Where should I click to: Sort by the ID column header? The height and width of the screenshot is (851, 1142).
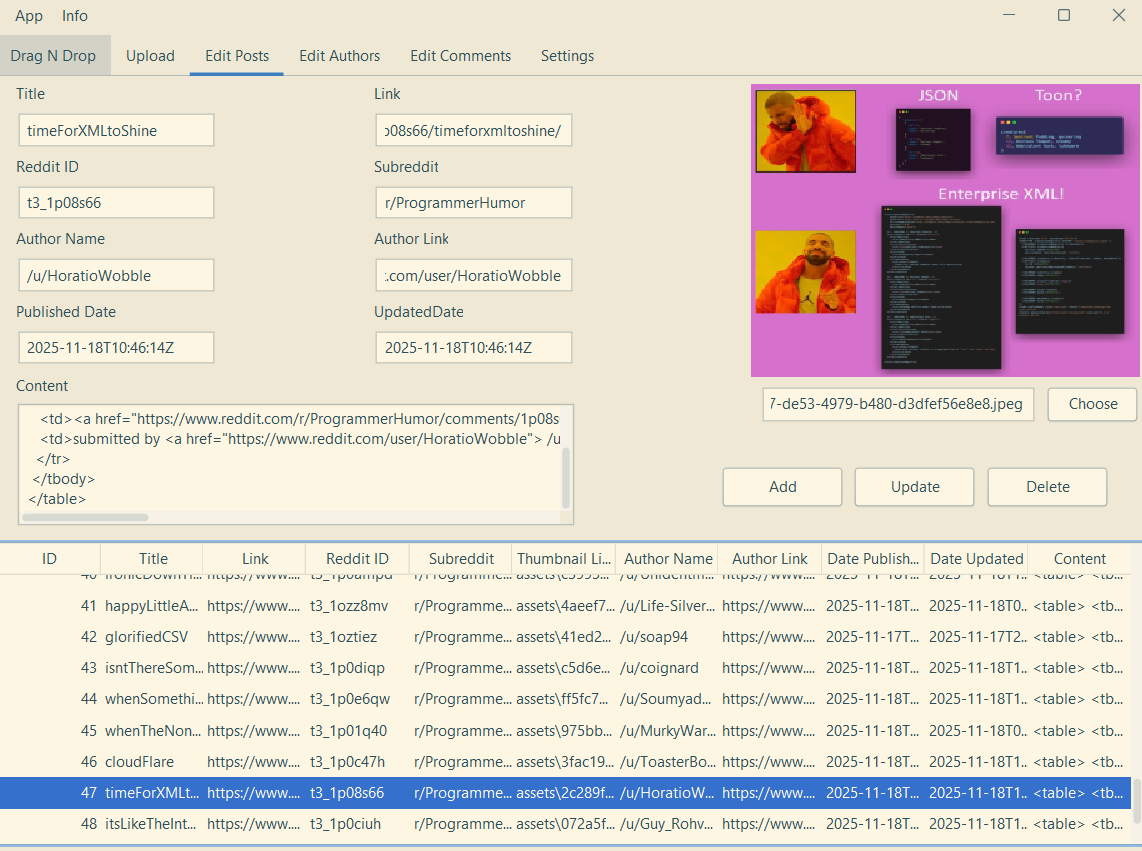coord(50,559)
